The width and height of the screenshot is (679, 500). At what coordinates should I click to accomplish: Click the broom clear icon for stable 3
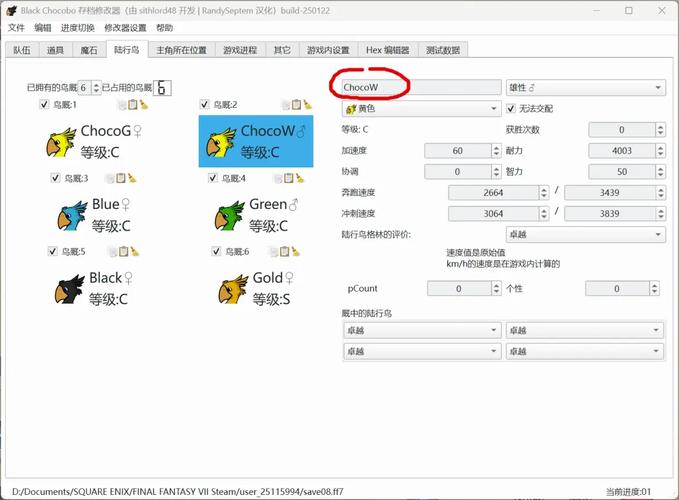[132, 178]
